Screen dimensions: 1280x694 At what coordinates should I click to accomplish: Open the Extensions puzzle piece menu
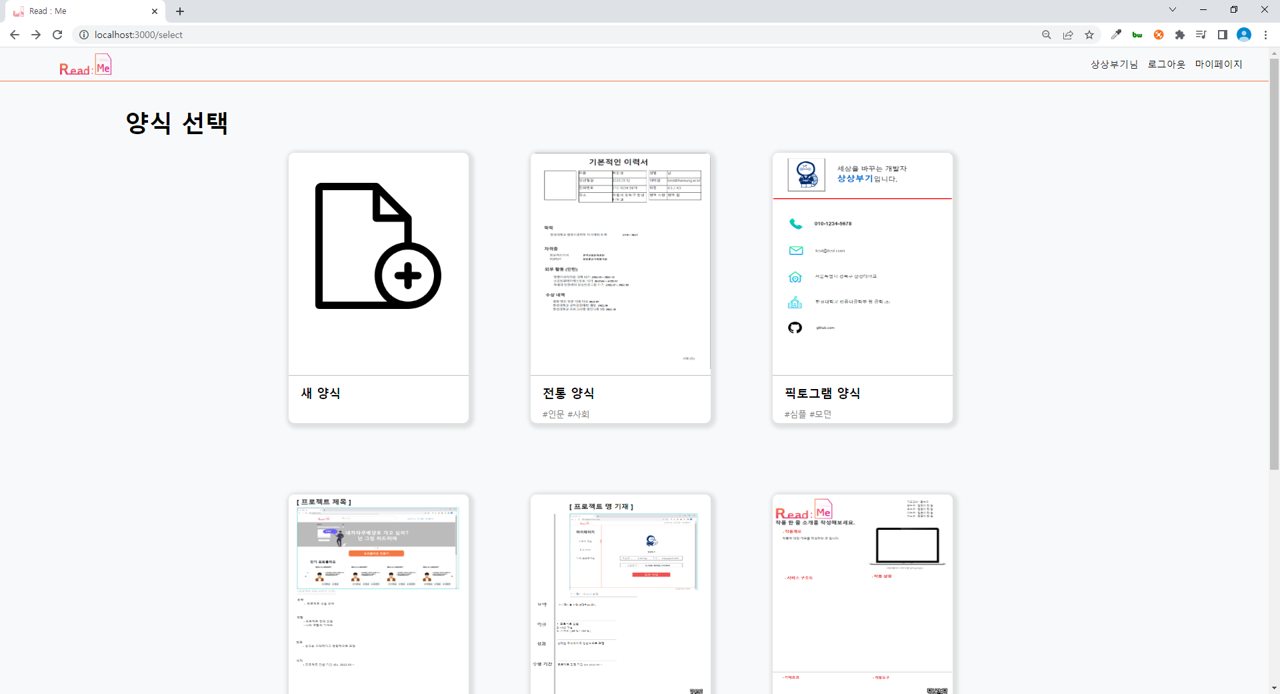pos(1180,35)
